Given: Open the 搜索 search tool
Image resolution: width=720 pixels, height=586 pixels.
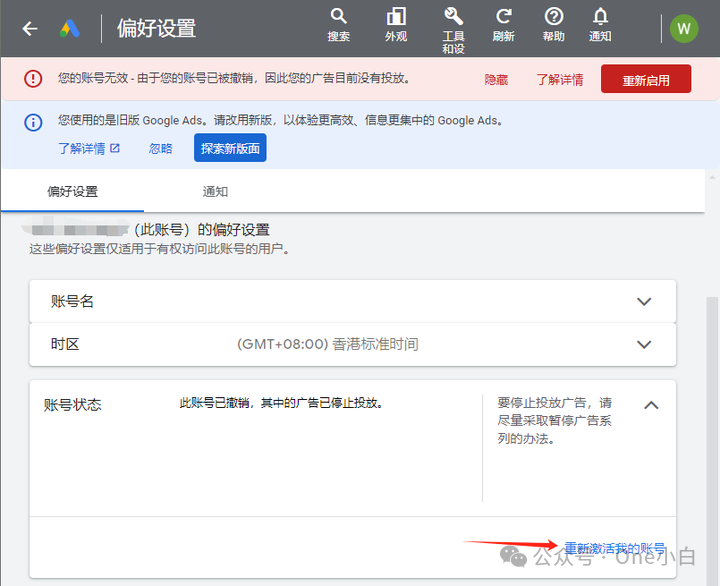Looking at the screenshot, I should (339, 25).
